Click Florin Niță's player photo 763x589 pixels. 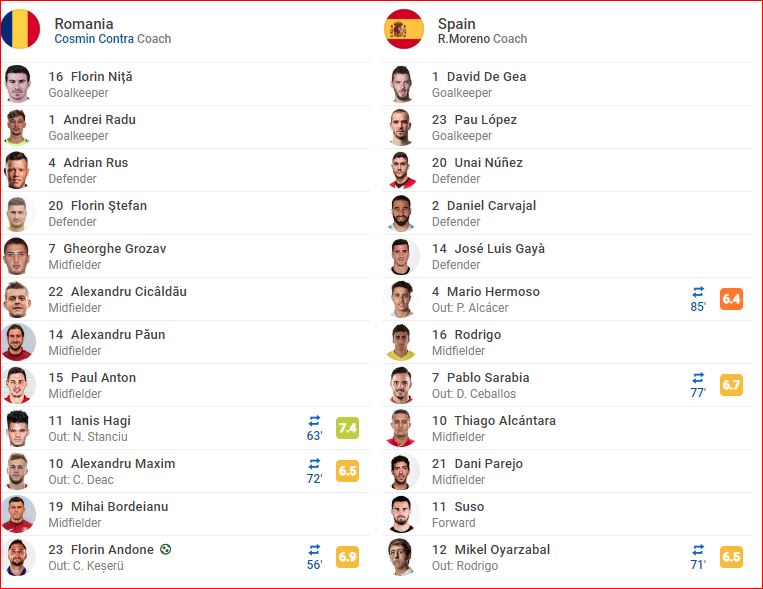pos(19,84)
